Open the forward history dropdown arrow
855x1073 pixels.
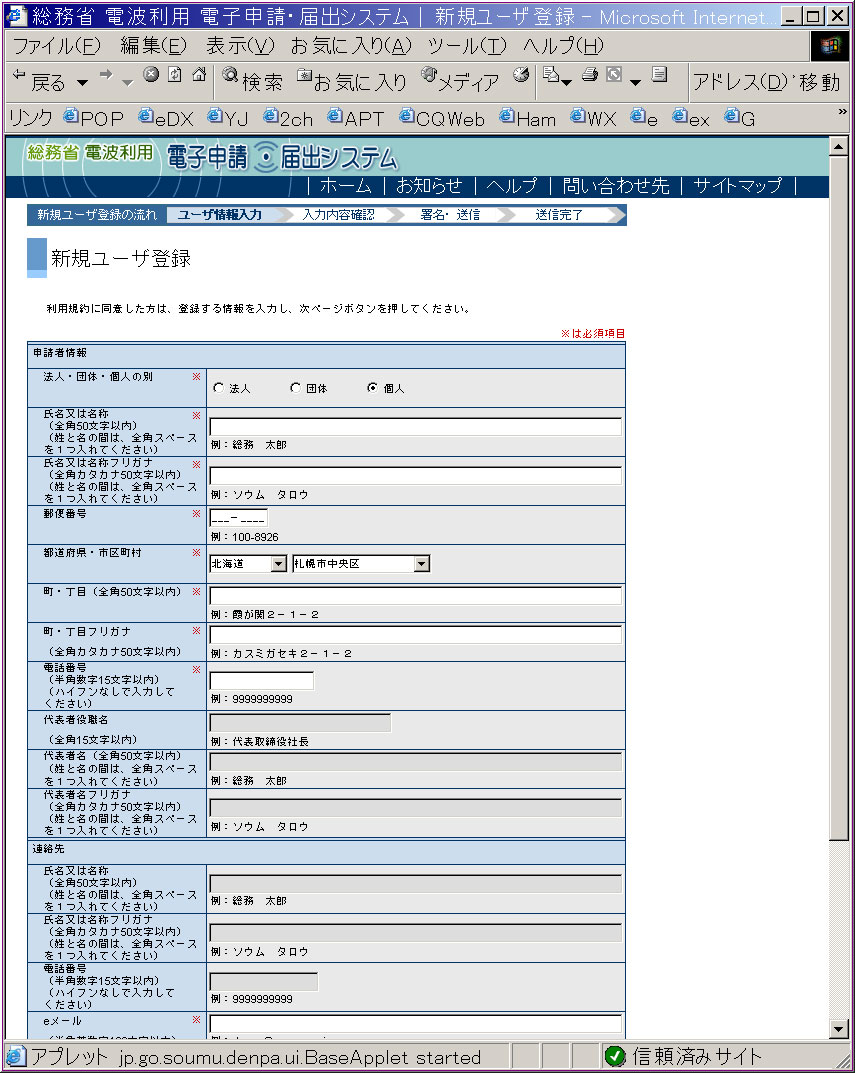tap(127, 83)
